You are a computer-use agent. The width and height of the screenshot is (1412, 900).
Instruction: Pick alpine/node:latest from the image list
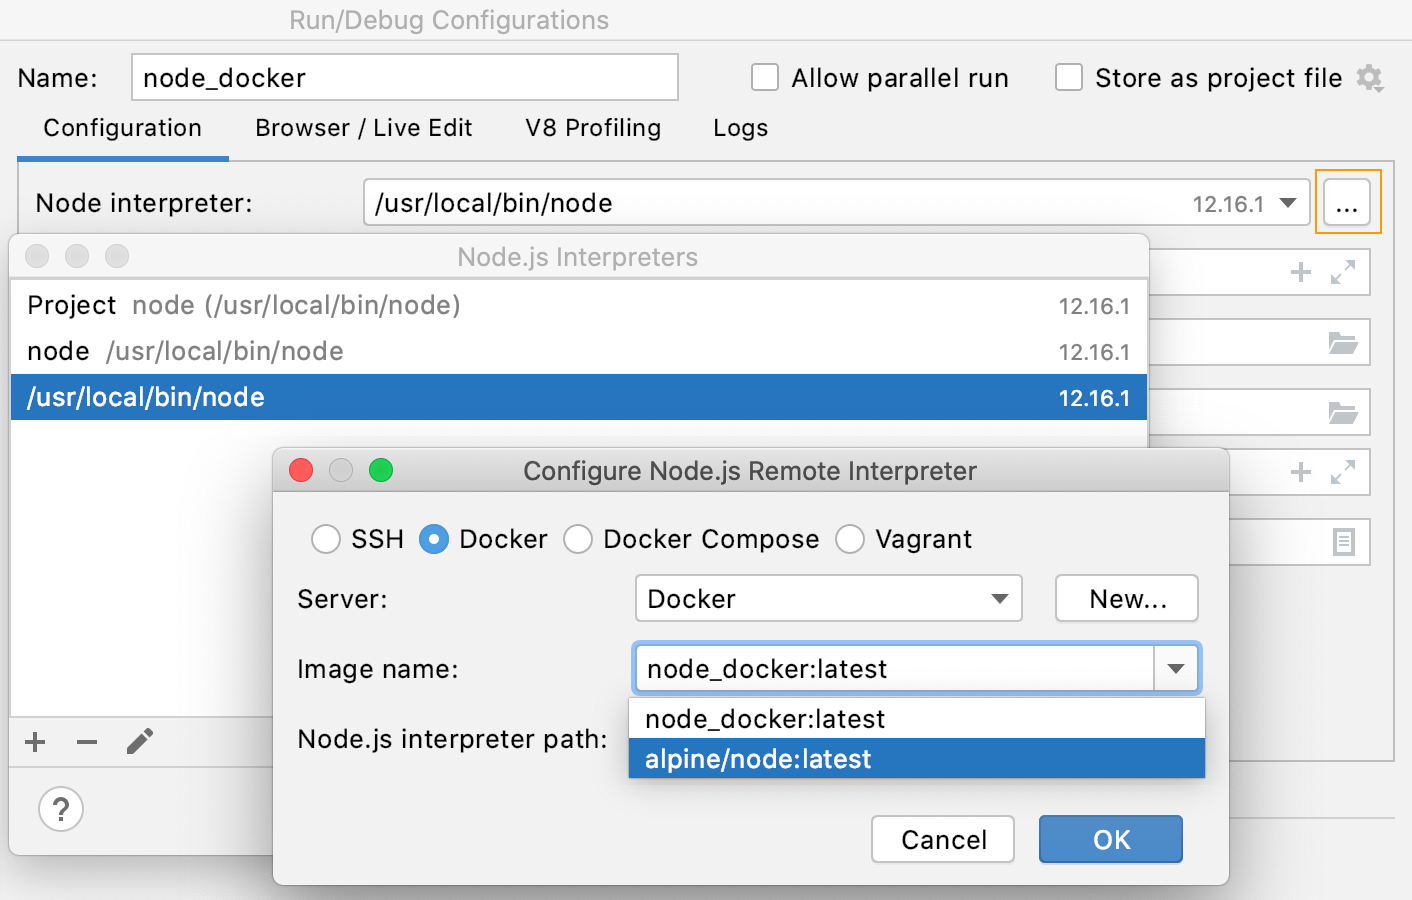point(917,758)
